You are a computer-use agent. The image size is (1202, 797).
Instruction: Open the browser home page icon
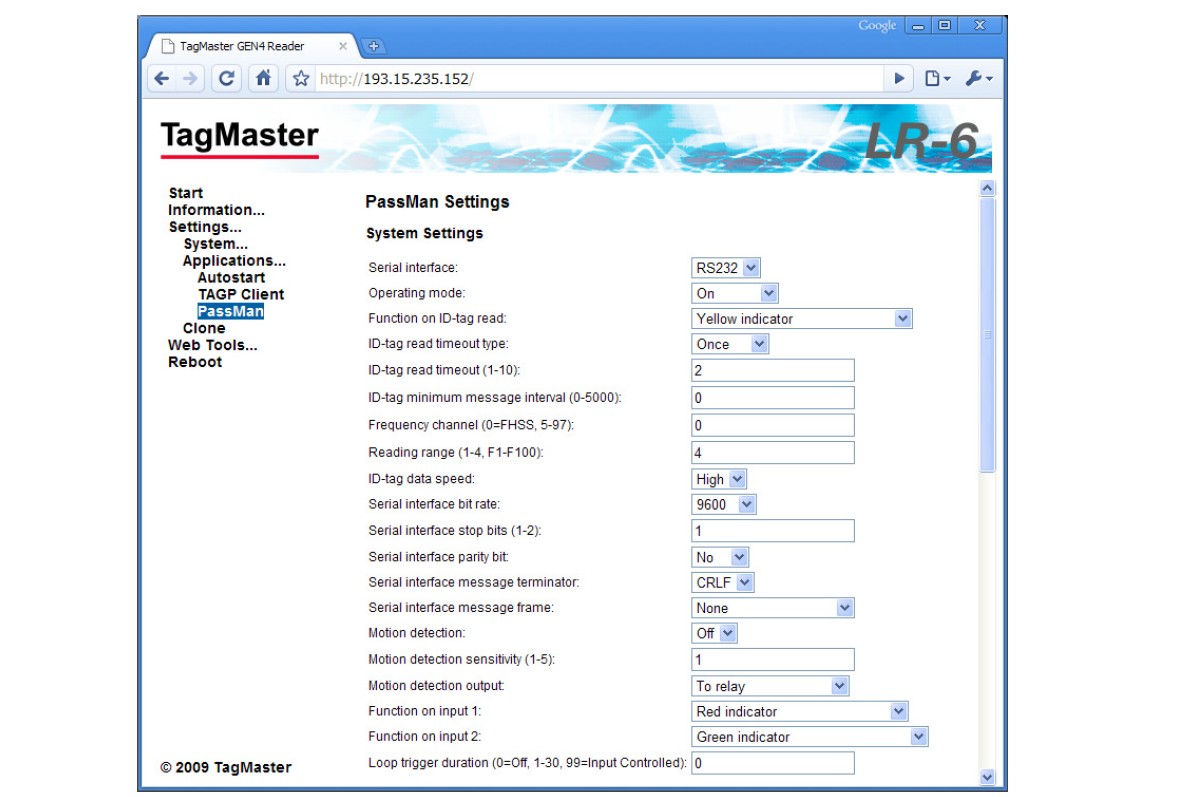[x=263, y=78]
